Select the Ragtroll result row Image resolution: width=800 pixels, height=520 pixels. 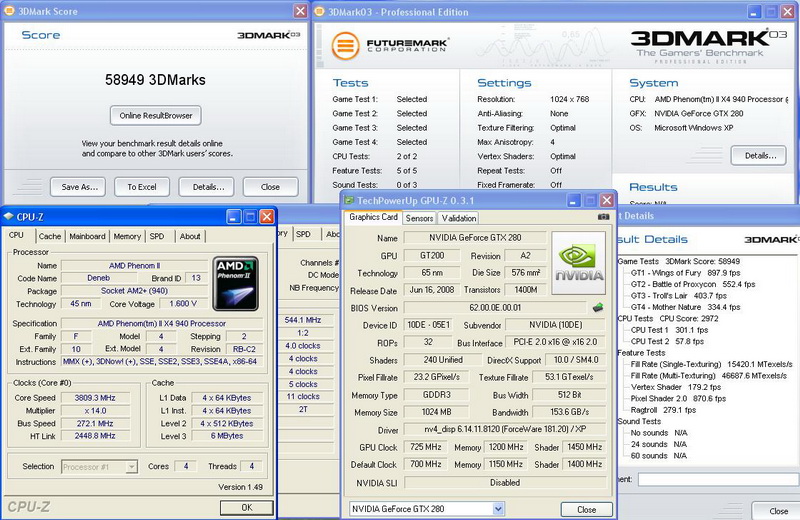663,410
